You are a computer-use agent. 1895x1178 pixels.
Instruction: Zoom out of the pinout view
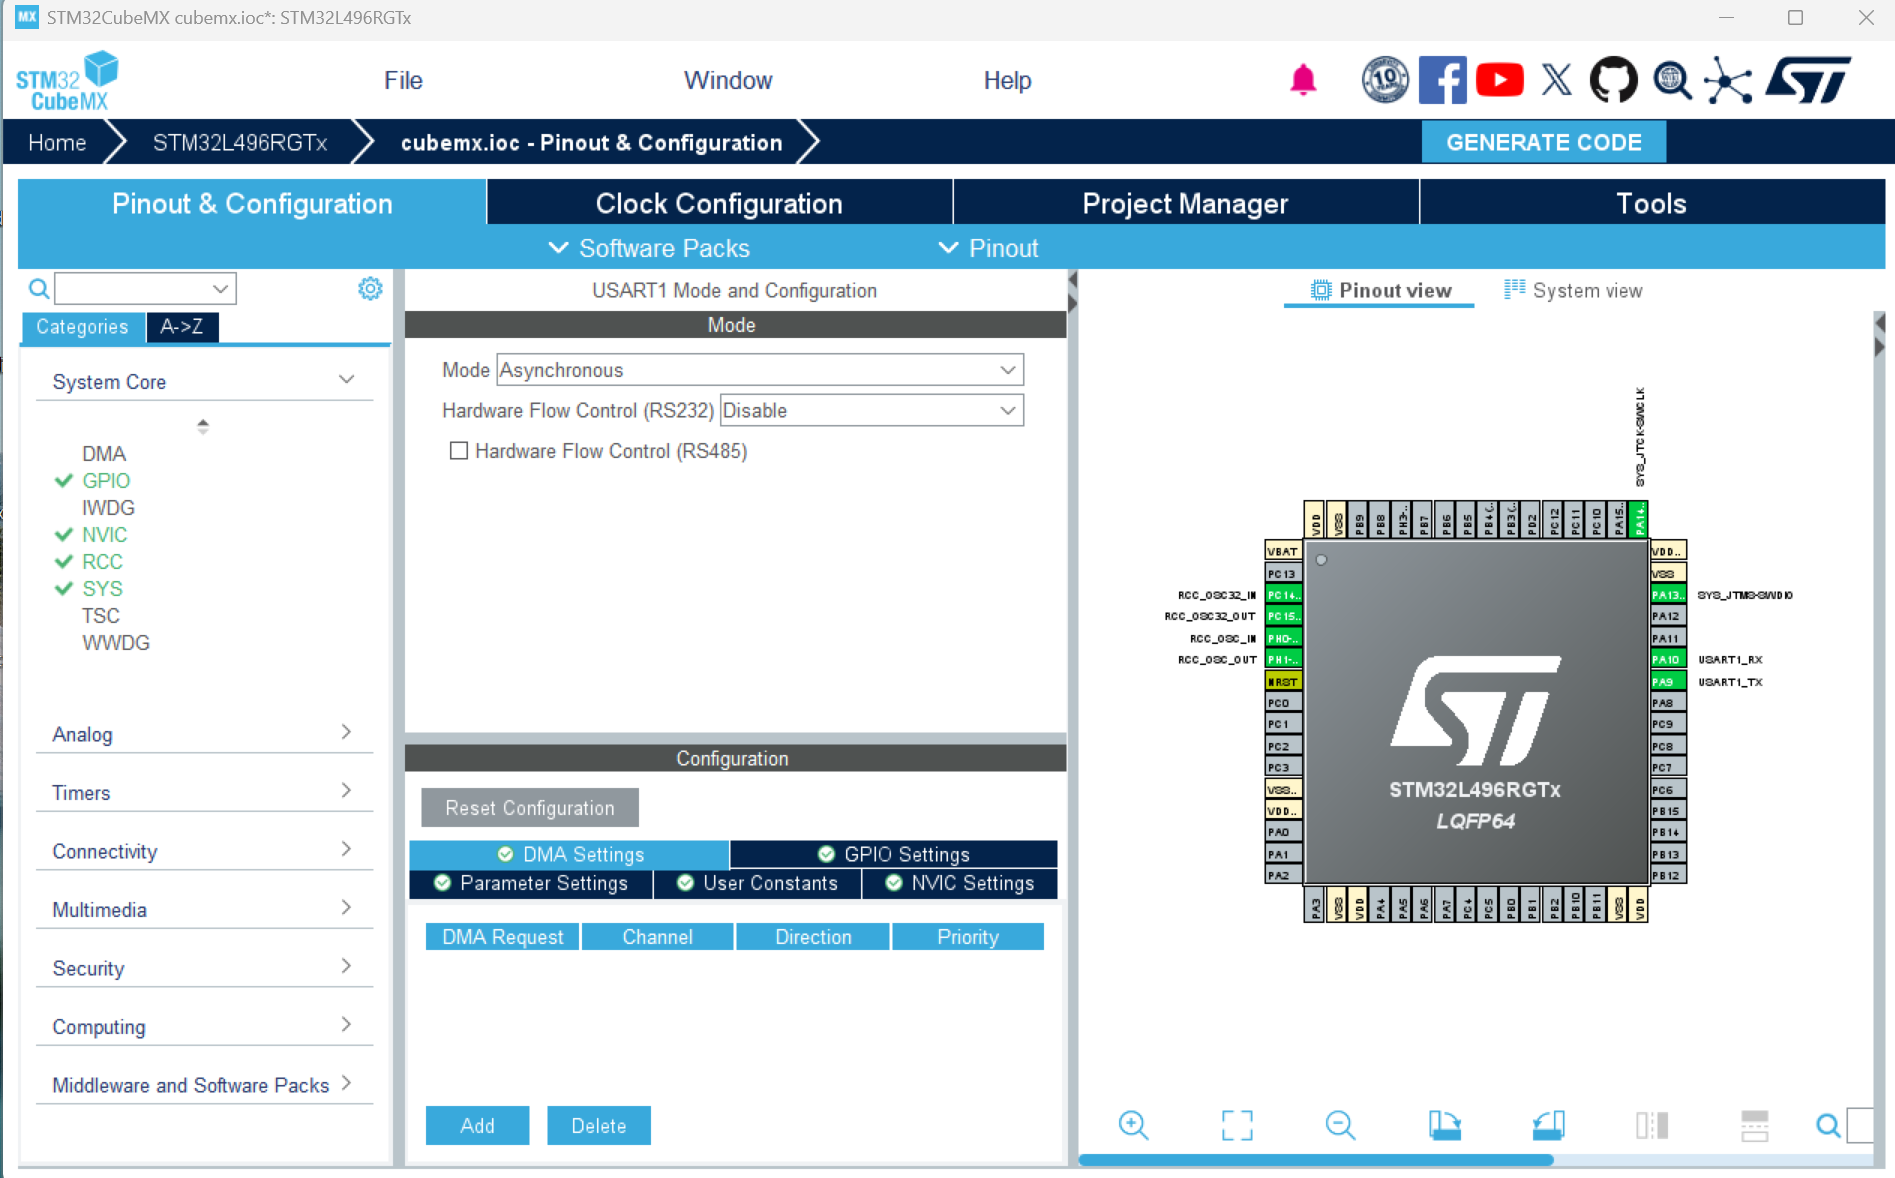point(1340,1125)
